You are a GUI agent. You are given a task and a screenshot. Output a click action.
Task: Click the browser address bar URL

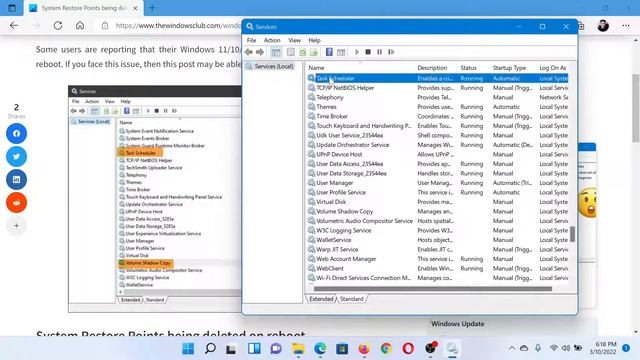[x=178, y=25]
